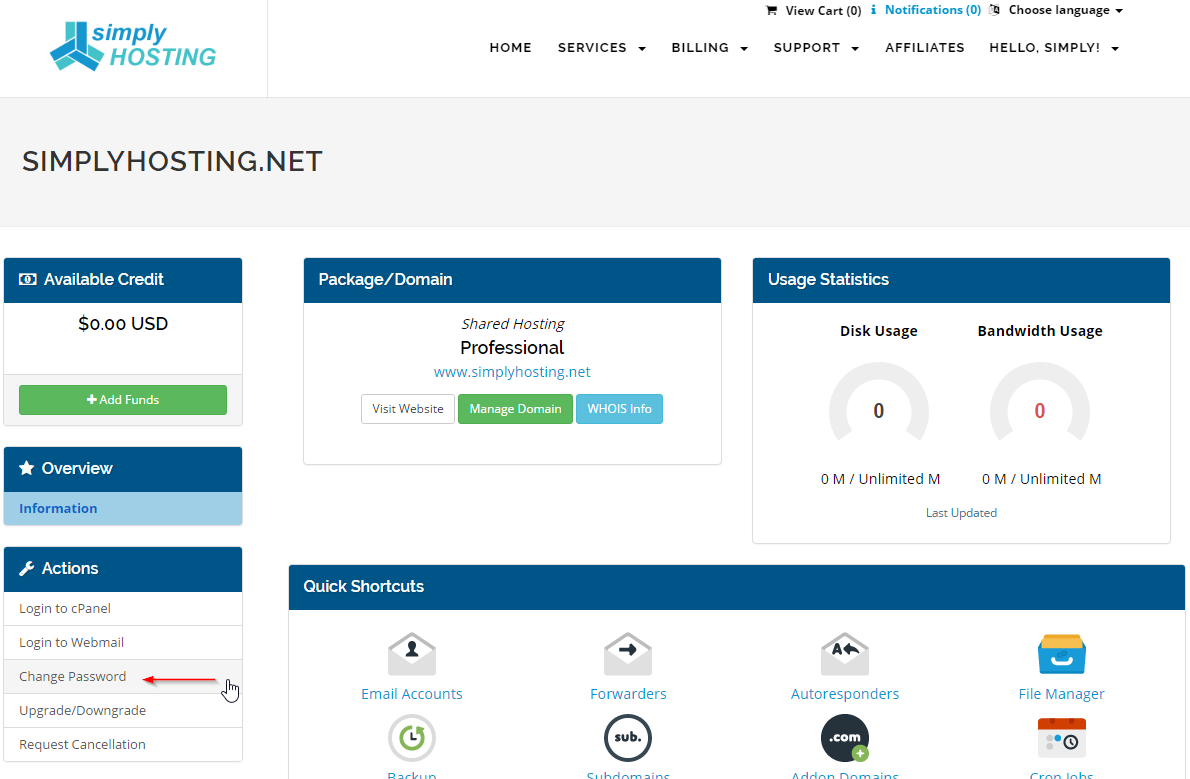1190x779 pixels.
Task: Open the Cron Jobs calendar icon
Action: (x=1062, y=737)
